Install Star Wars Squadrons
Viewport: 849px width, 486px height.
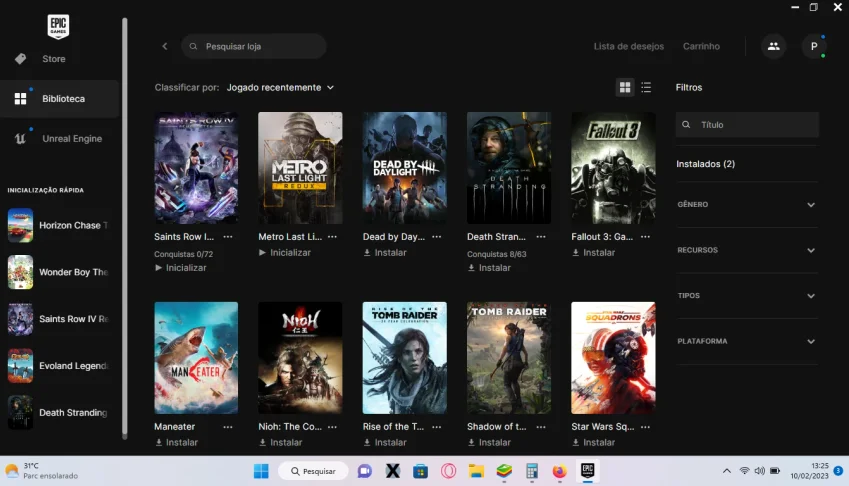pyautogui.click(x=593, y=442)
